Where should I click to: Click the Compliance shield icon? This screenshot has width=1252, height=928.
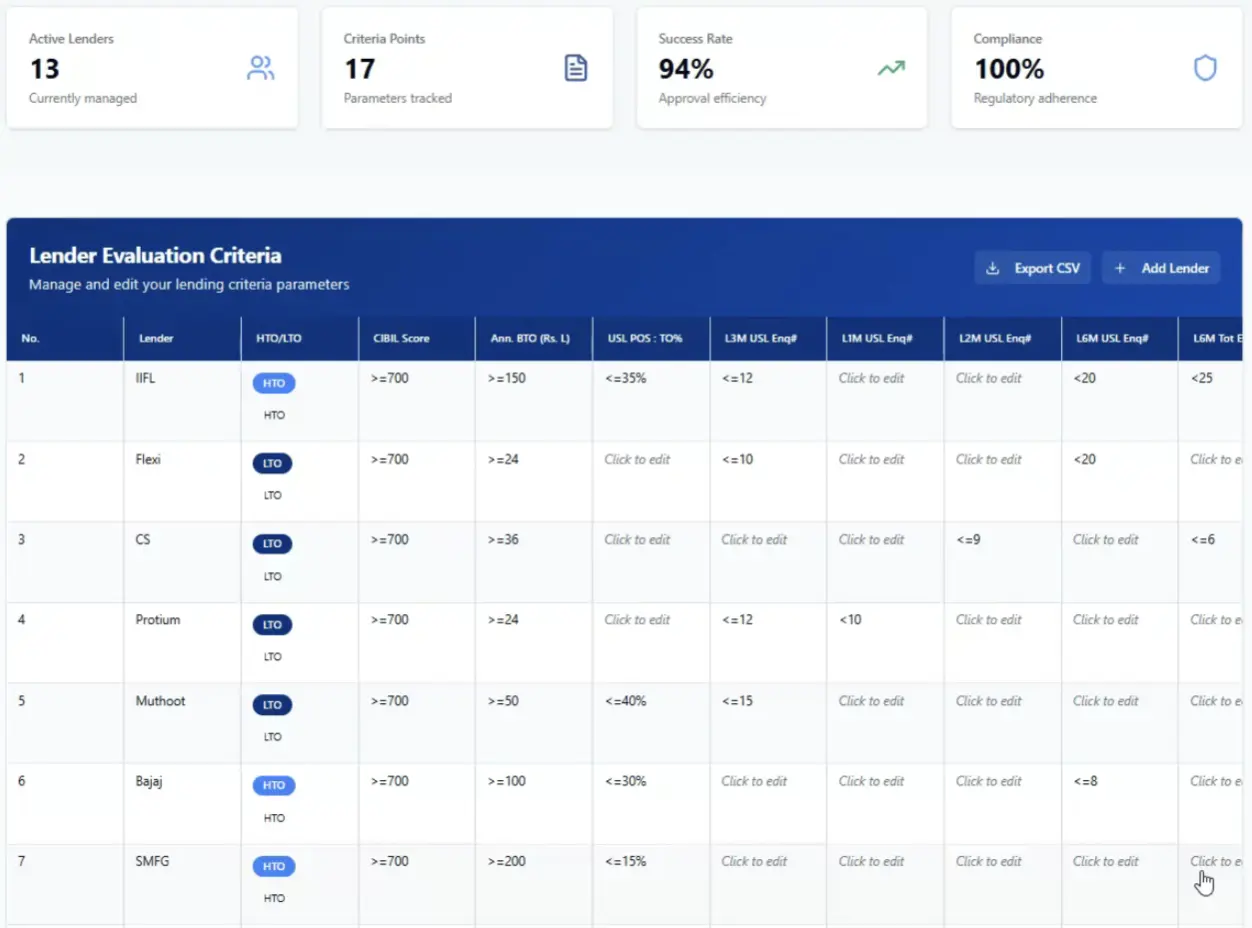tap(1205, 68)
